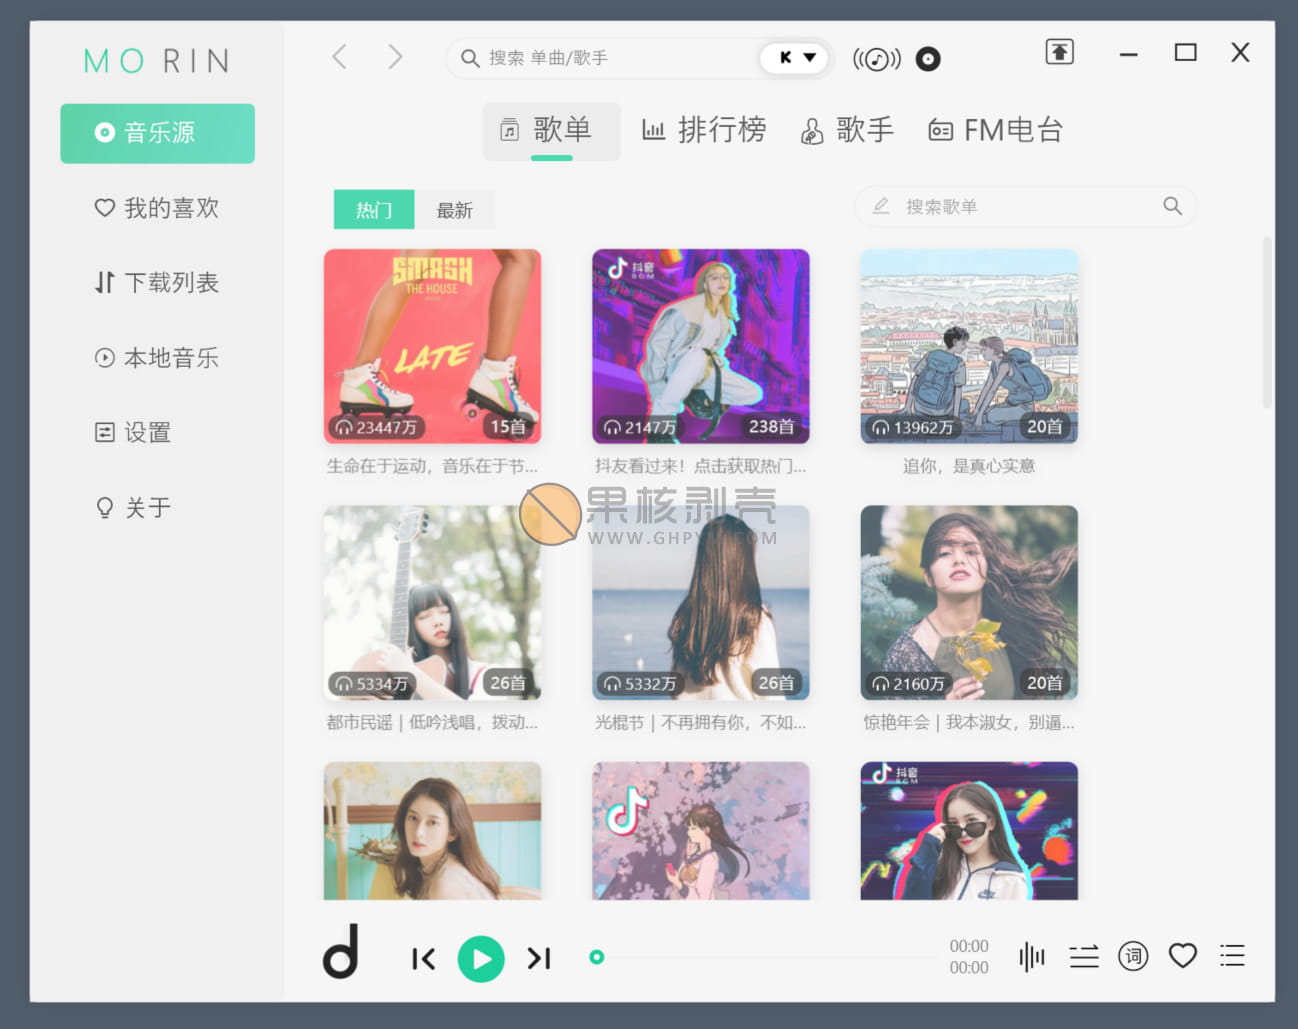Switch to the 最新 playlist filter
This screenshot has height=1029, width=1298.
pos(455,210)
